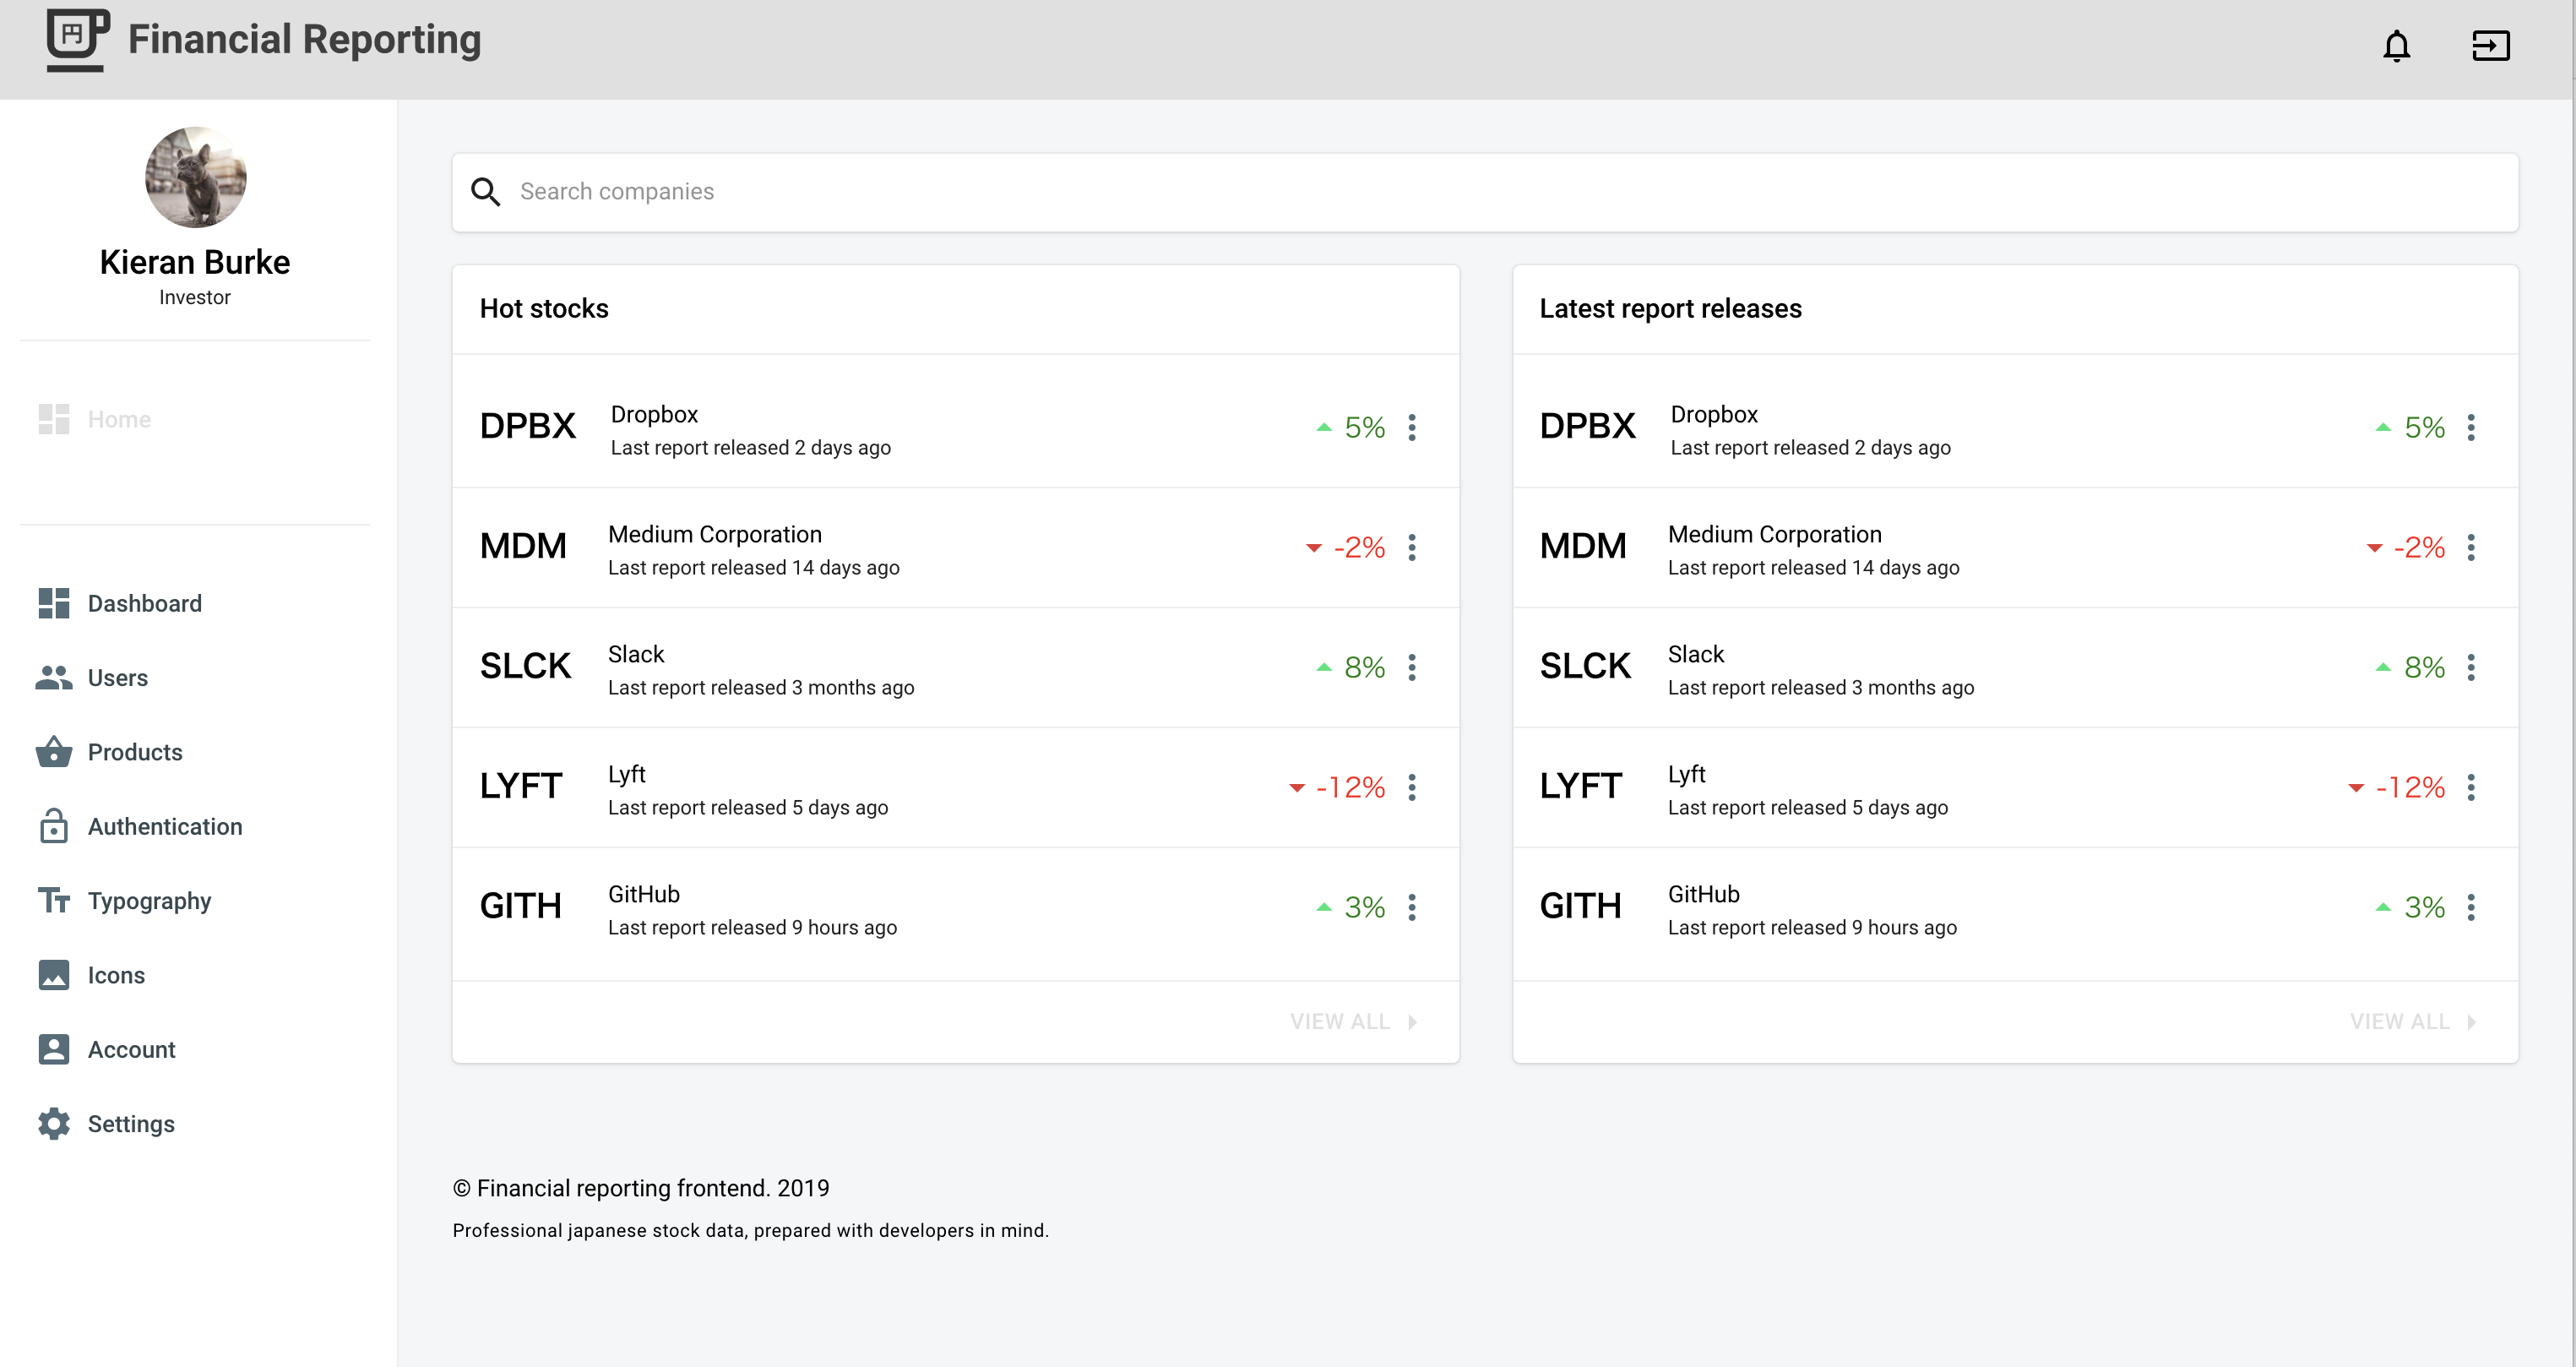Image resolution: width=2576 pixels, height=1367 pixels.
Task: Click the GitHub name in Latest report releases
Action: (x=1703, y=895)
